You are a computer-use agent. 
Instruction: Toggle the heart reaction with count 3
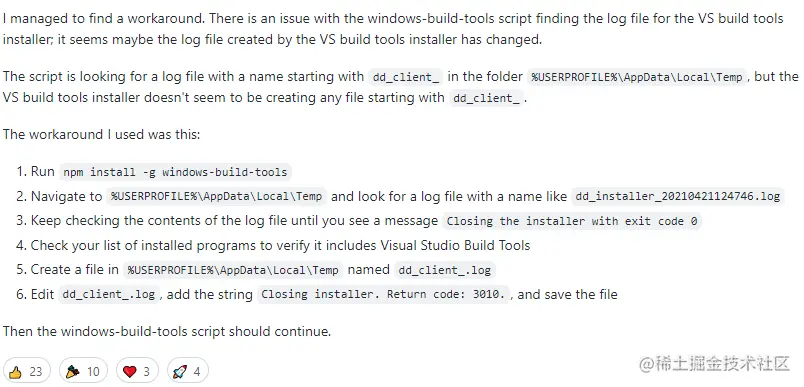point(137,371)
